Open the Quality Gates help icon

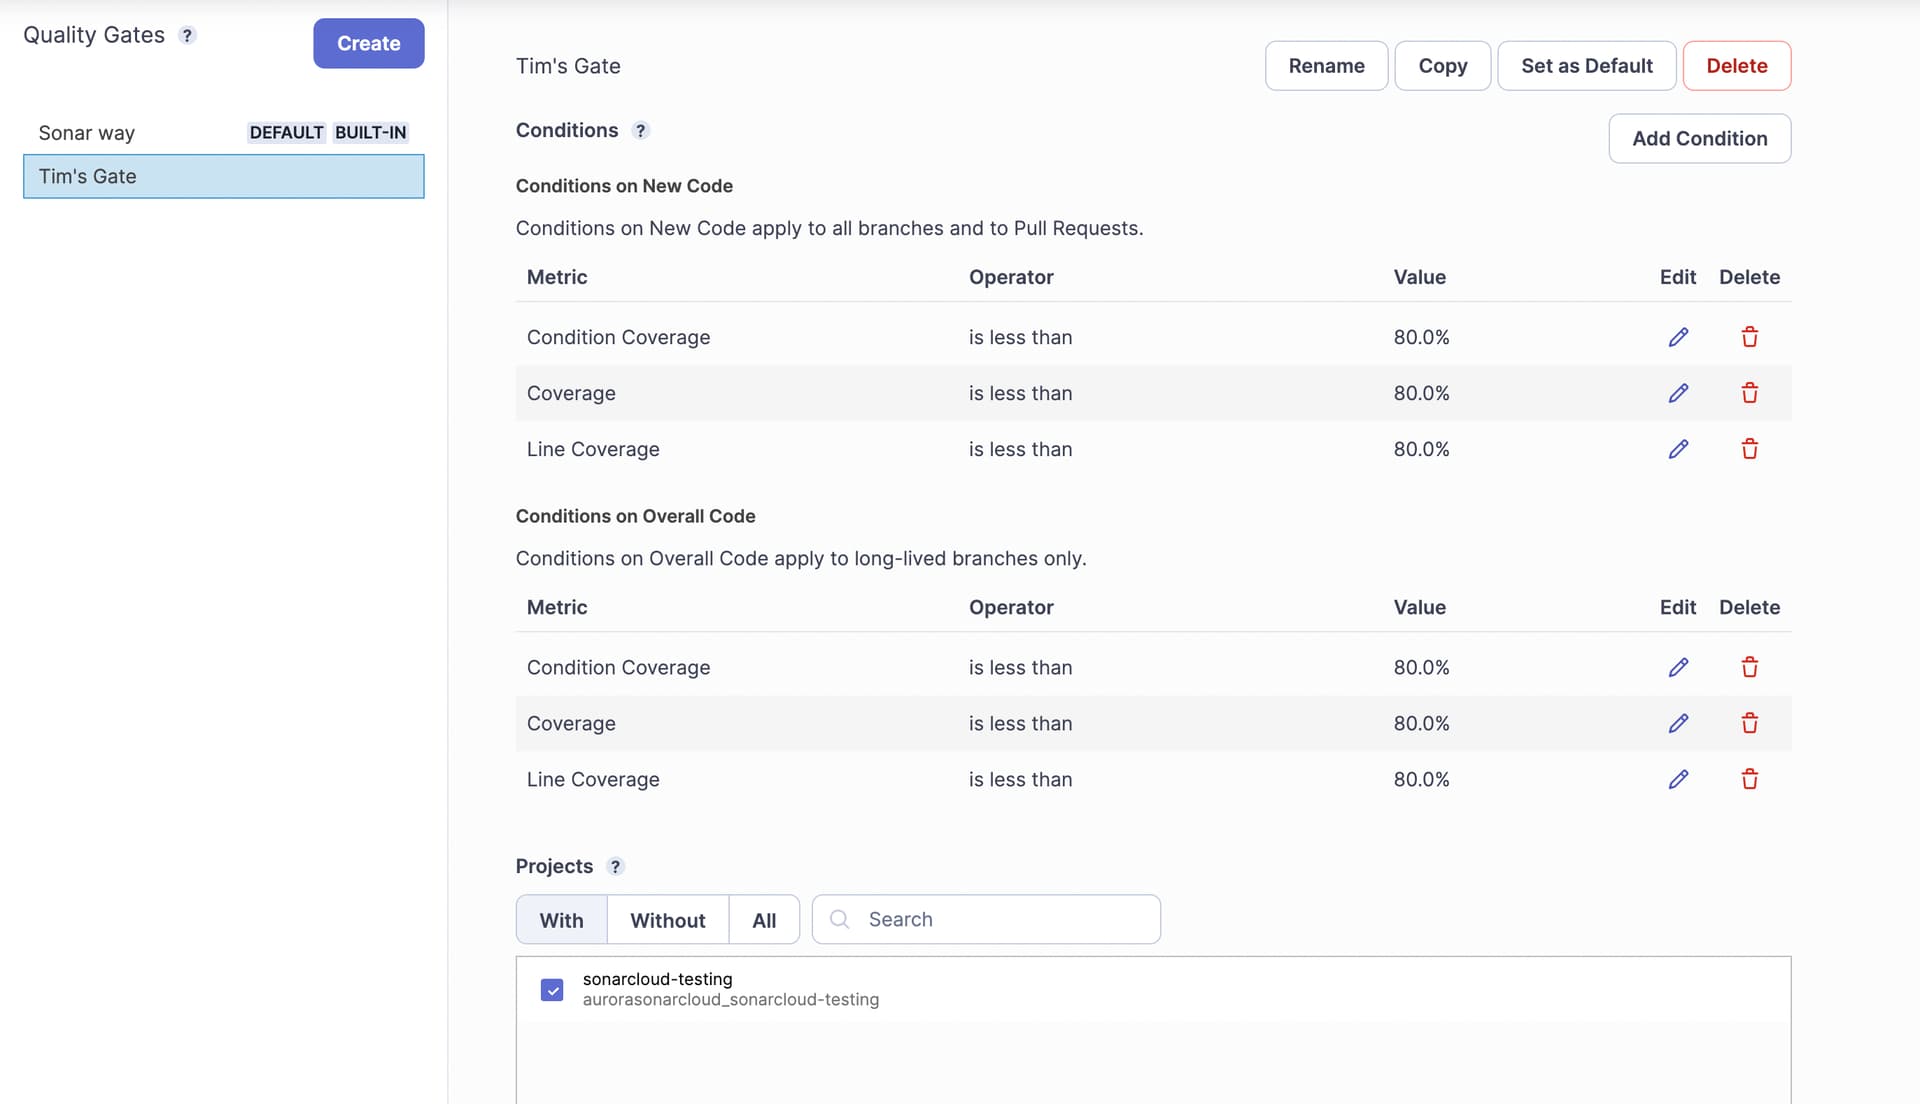tap(187, 35)
